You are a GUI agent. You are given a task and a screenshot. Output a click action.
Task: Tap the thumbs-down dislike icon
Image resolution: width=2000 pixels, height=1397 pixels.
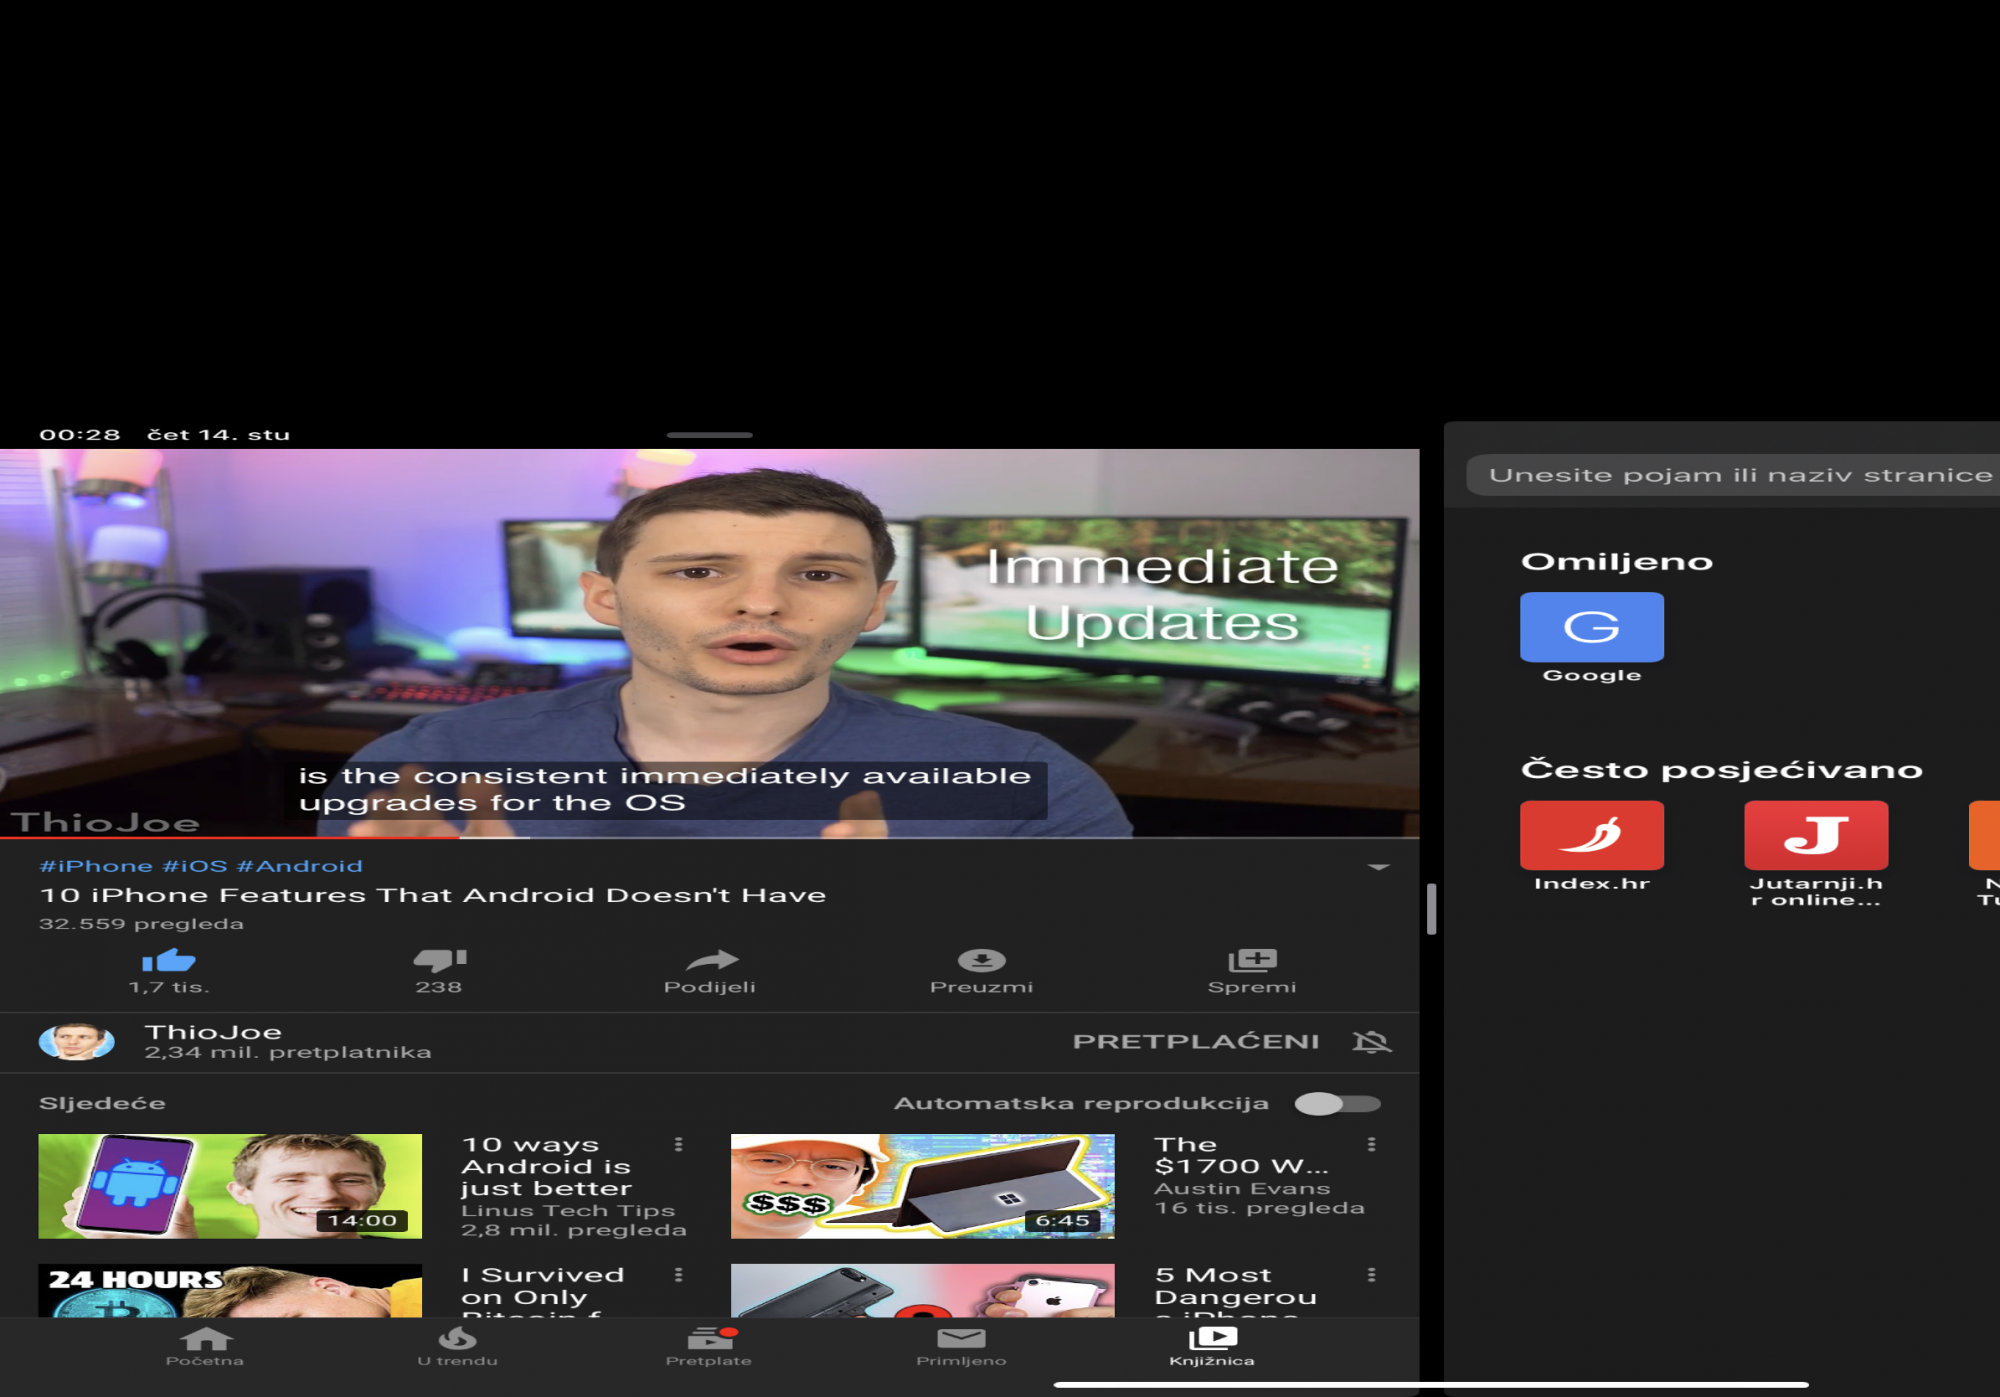click(439, 960)
